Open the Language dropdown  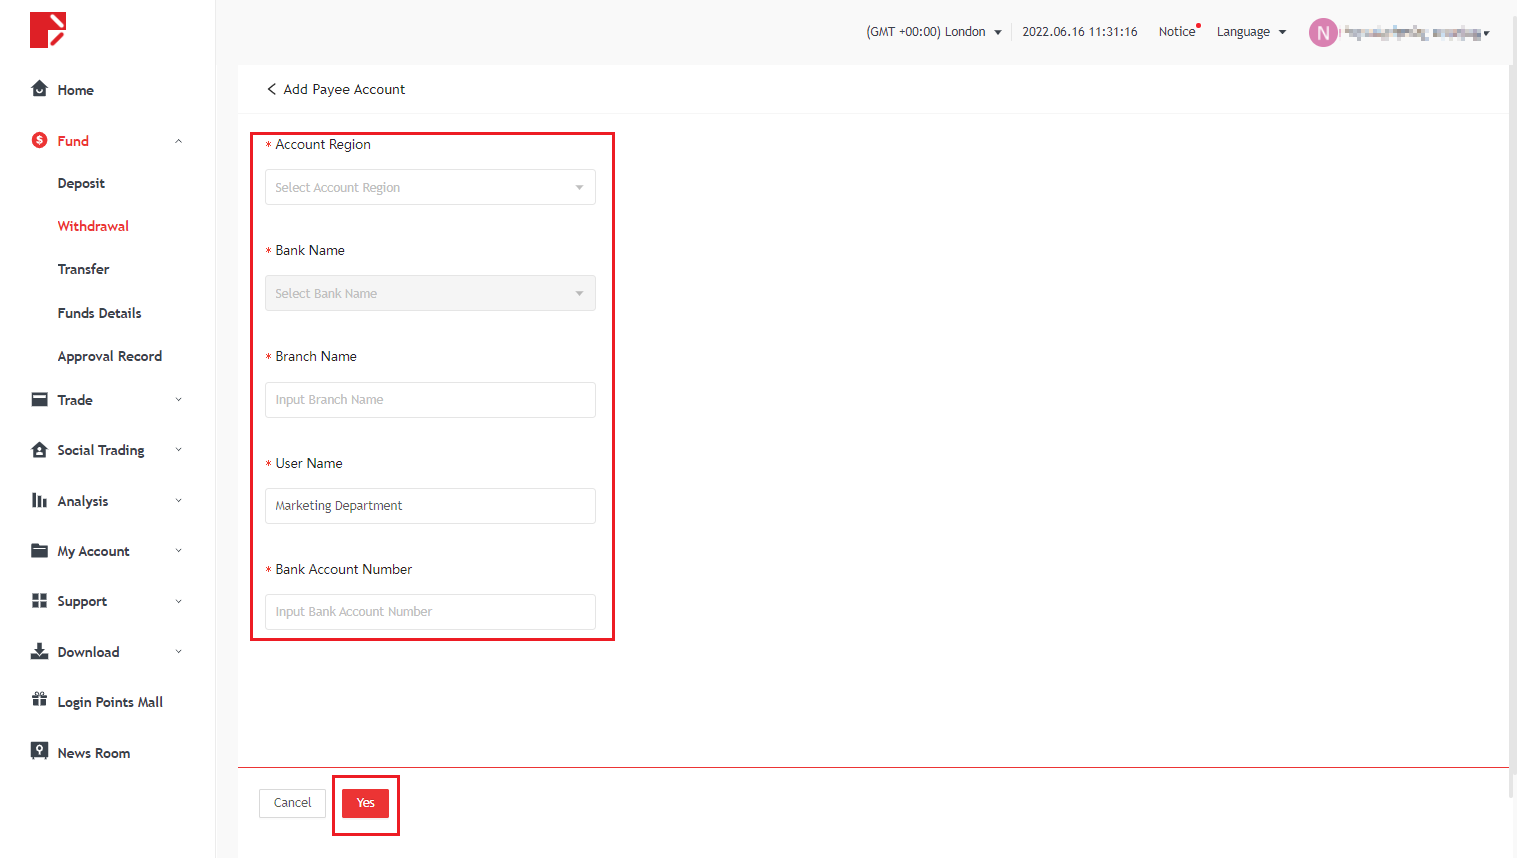point(1251,32)
